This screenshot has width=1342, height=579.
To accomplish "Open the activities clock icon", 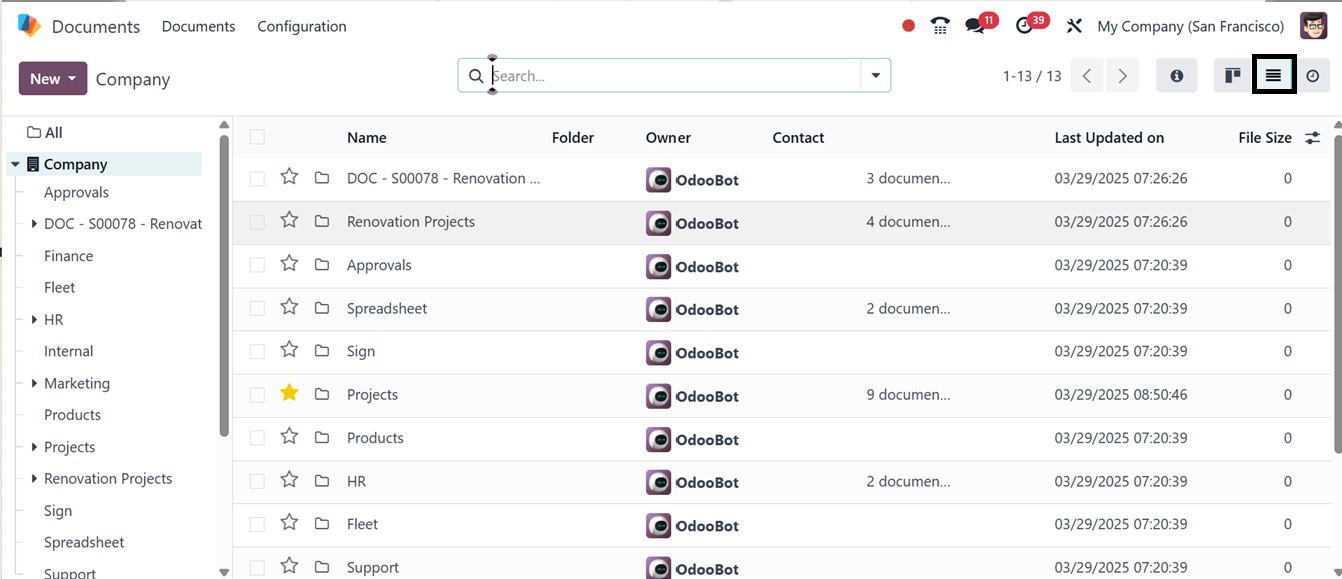I will (1024, 26).
